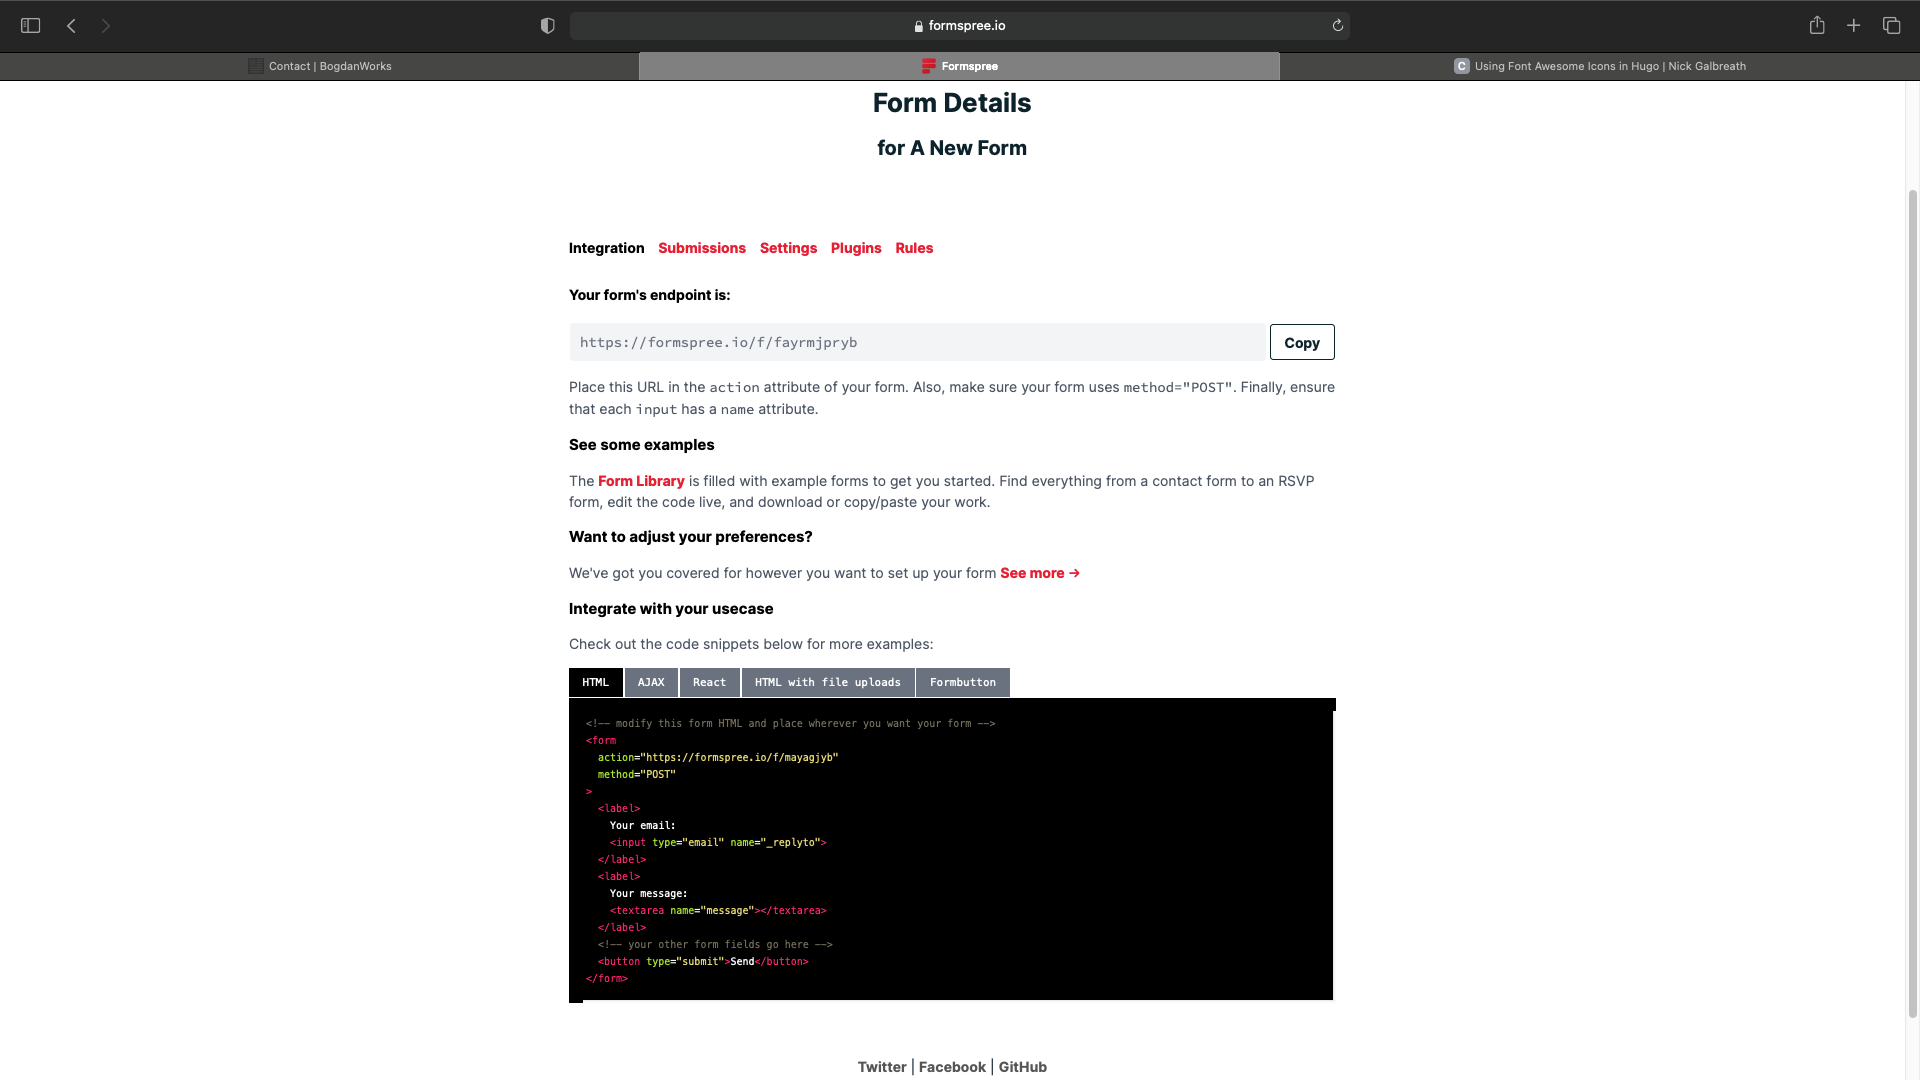Image resolution: width=1920 pixels, height=1080 pixels.
Task: Open the Share icon in toolbar
Action: [1817, 26]
